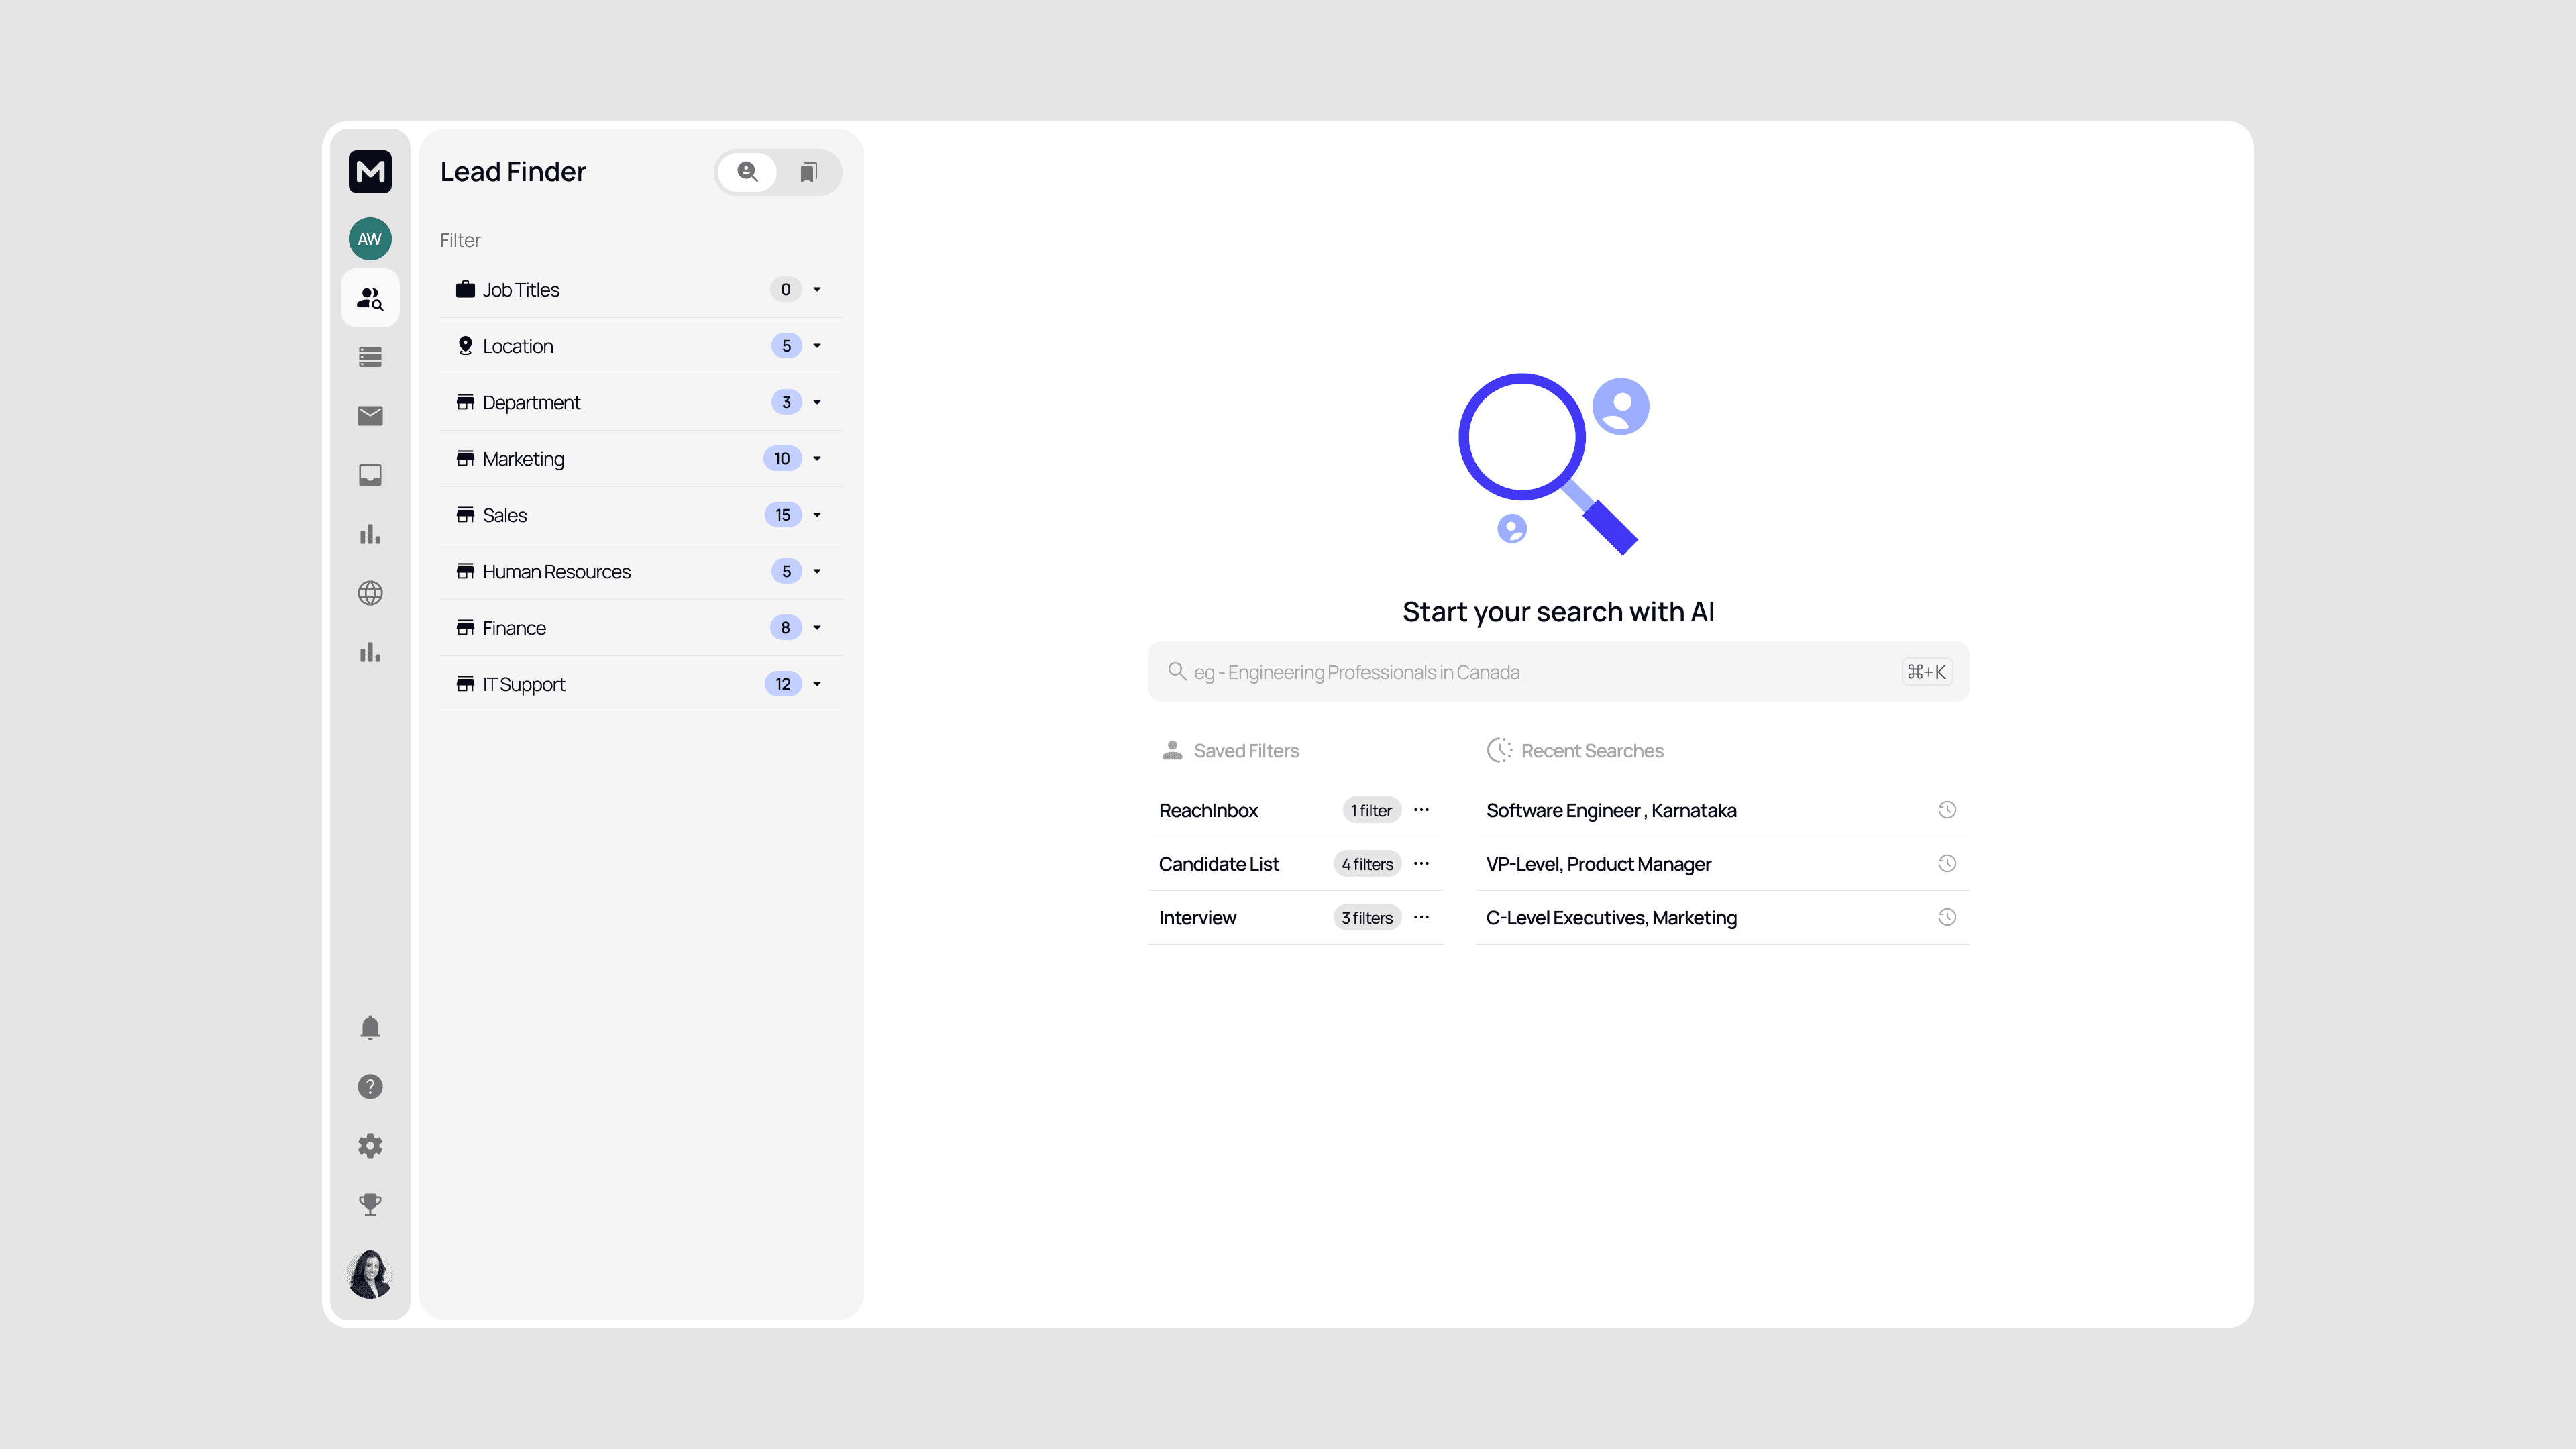Click the AI search input field
The height and width of the screenshot is (1449, 2576).
pos(1540,673)
